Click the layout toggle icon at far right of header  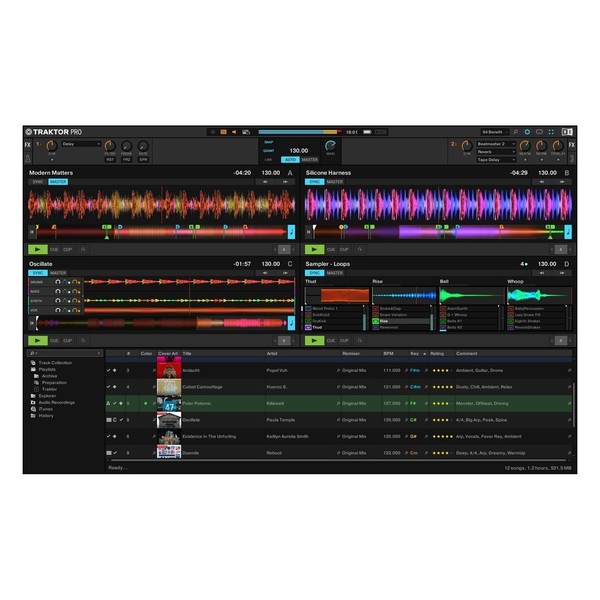click(x=567, y=132)
